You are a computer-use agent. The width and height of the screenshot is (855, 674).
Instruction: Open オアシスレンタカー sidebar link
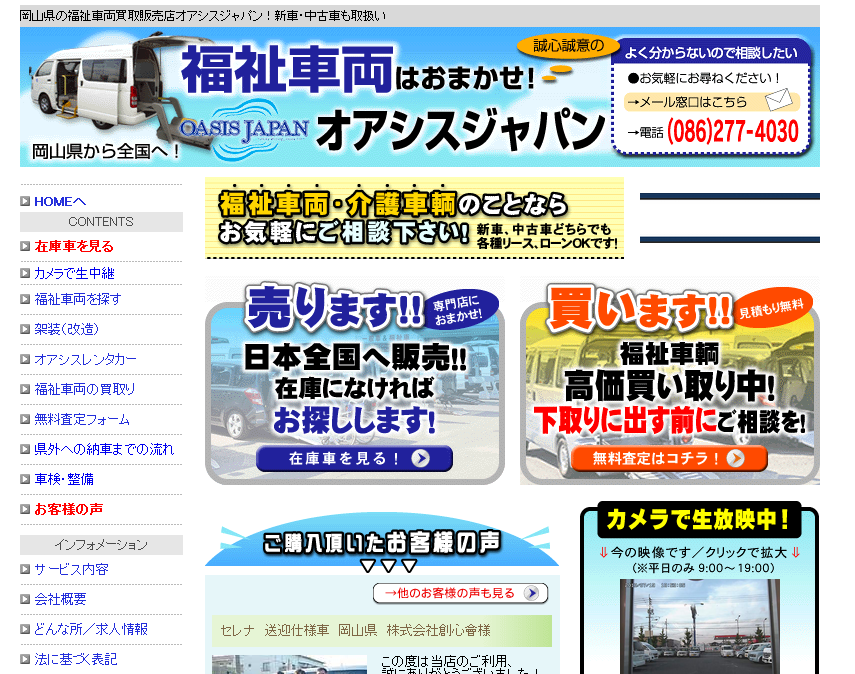(x=85, y=359)
